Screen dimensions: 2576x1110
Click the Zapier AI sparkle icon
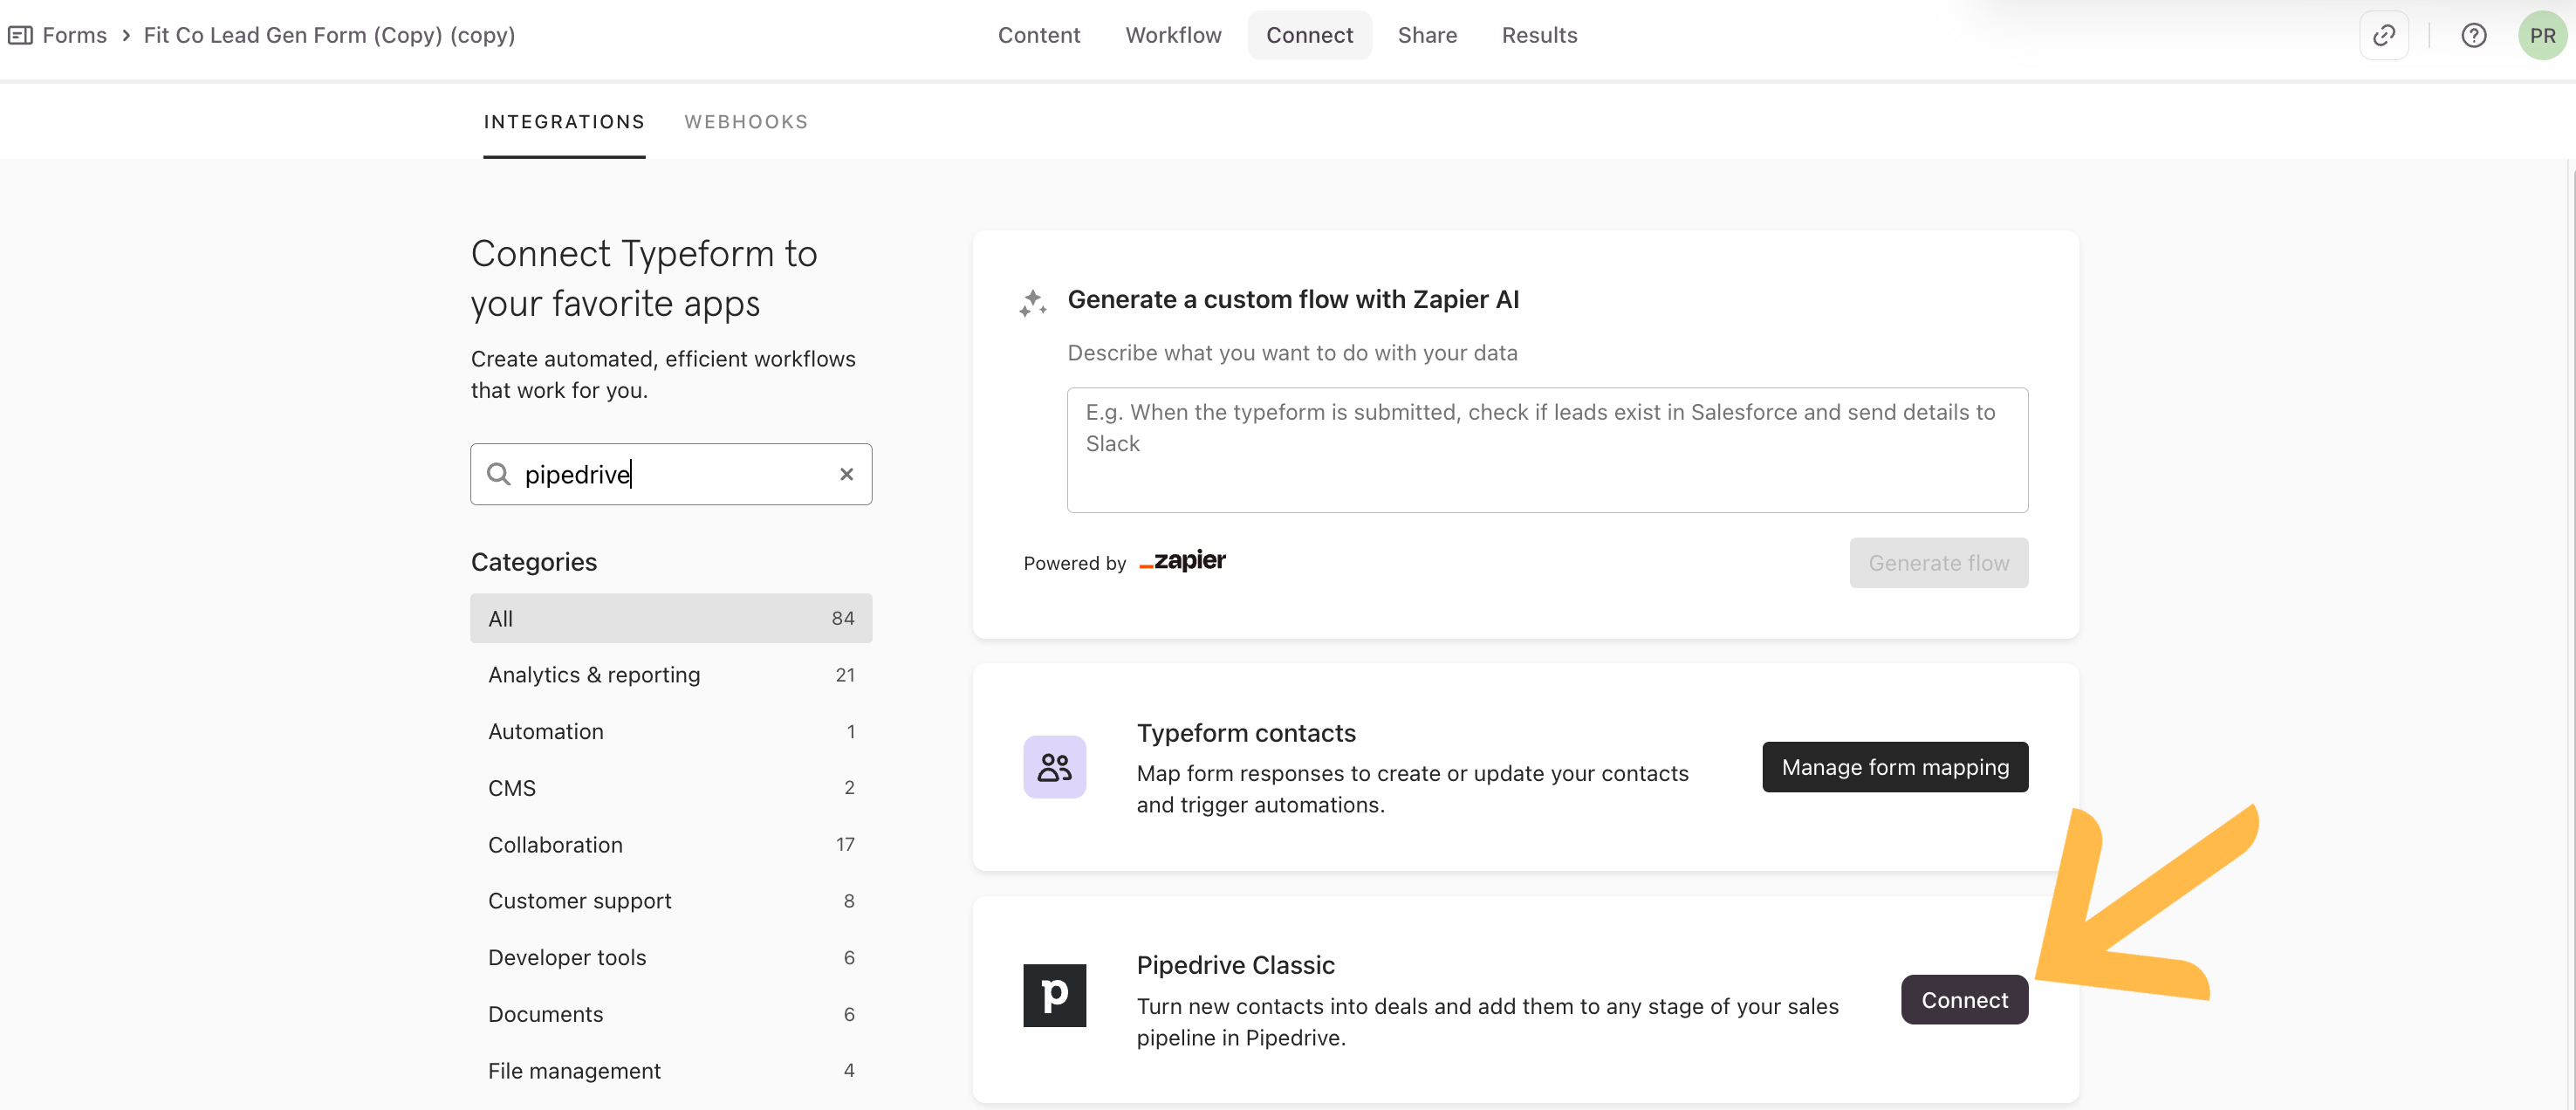pyautogui.click(x=1032, y=303)
